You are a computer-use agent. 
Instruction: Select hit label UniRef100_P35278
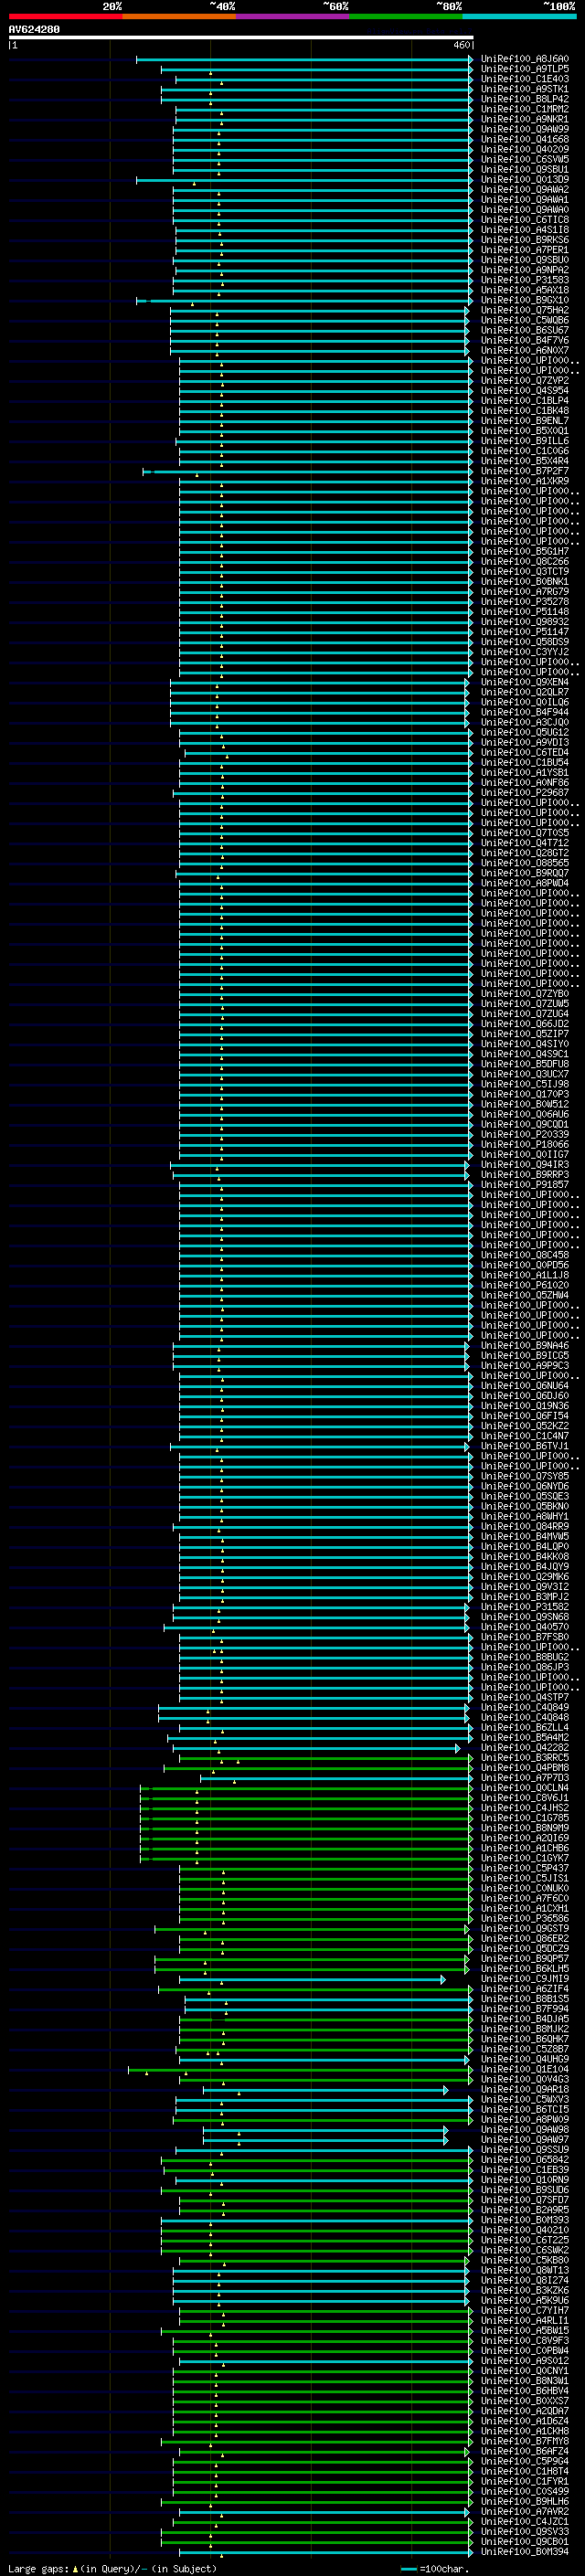[x=525, y=602]
